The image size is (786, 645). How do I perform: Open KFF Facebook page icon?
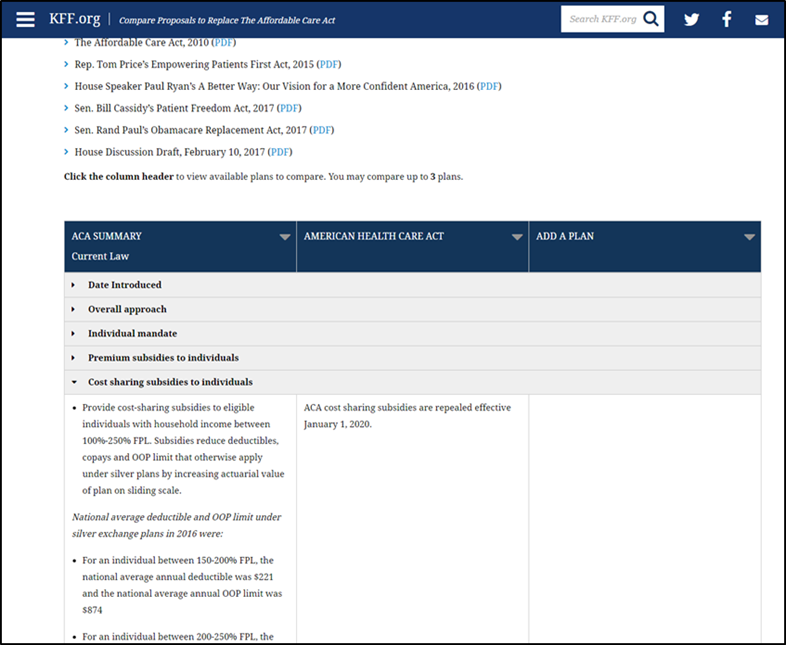[x=726, y=19]
